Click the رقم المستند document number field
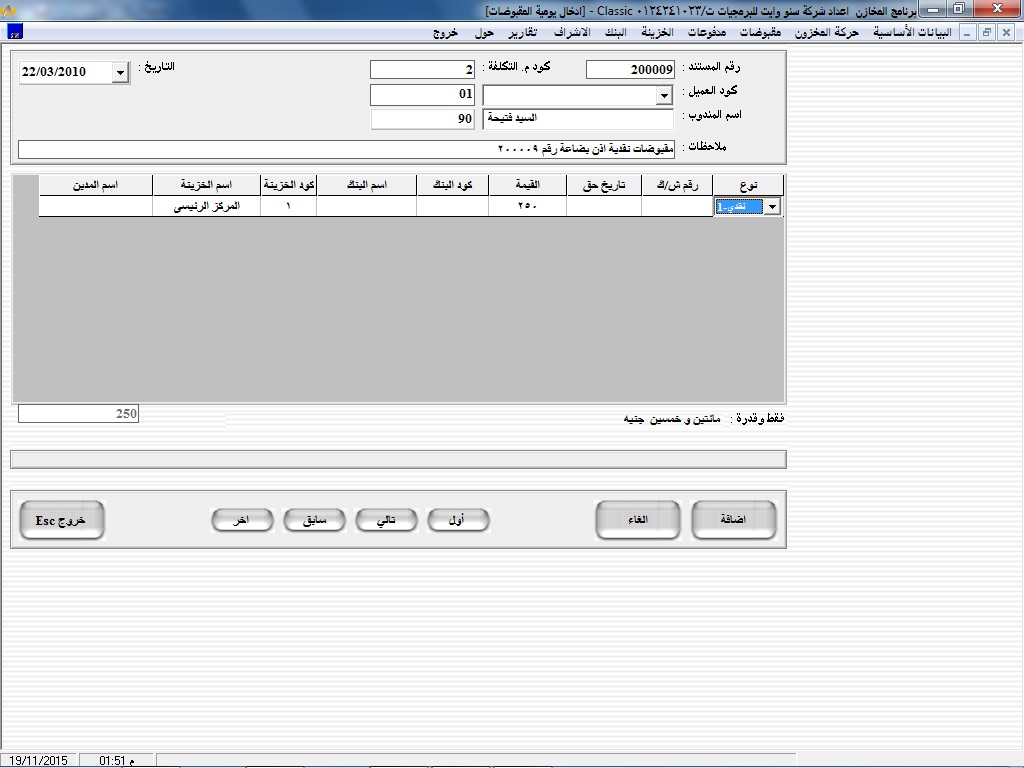The height and width of the screenshot is (768, 1024). 630,70
